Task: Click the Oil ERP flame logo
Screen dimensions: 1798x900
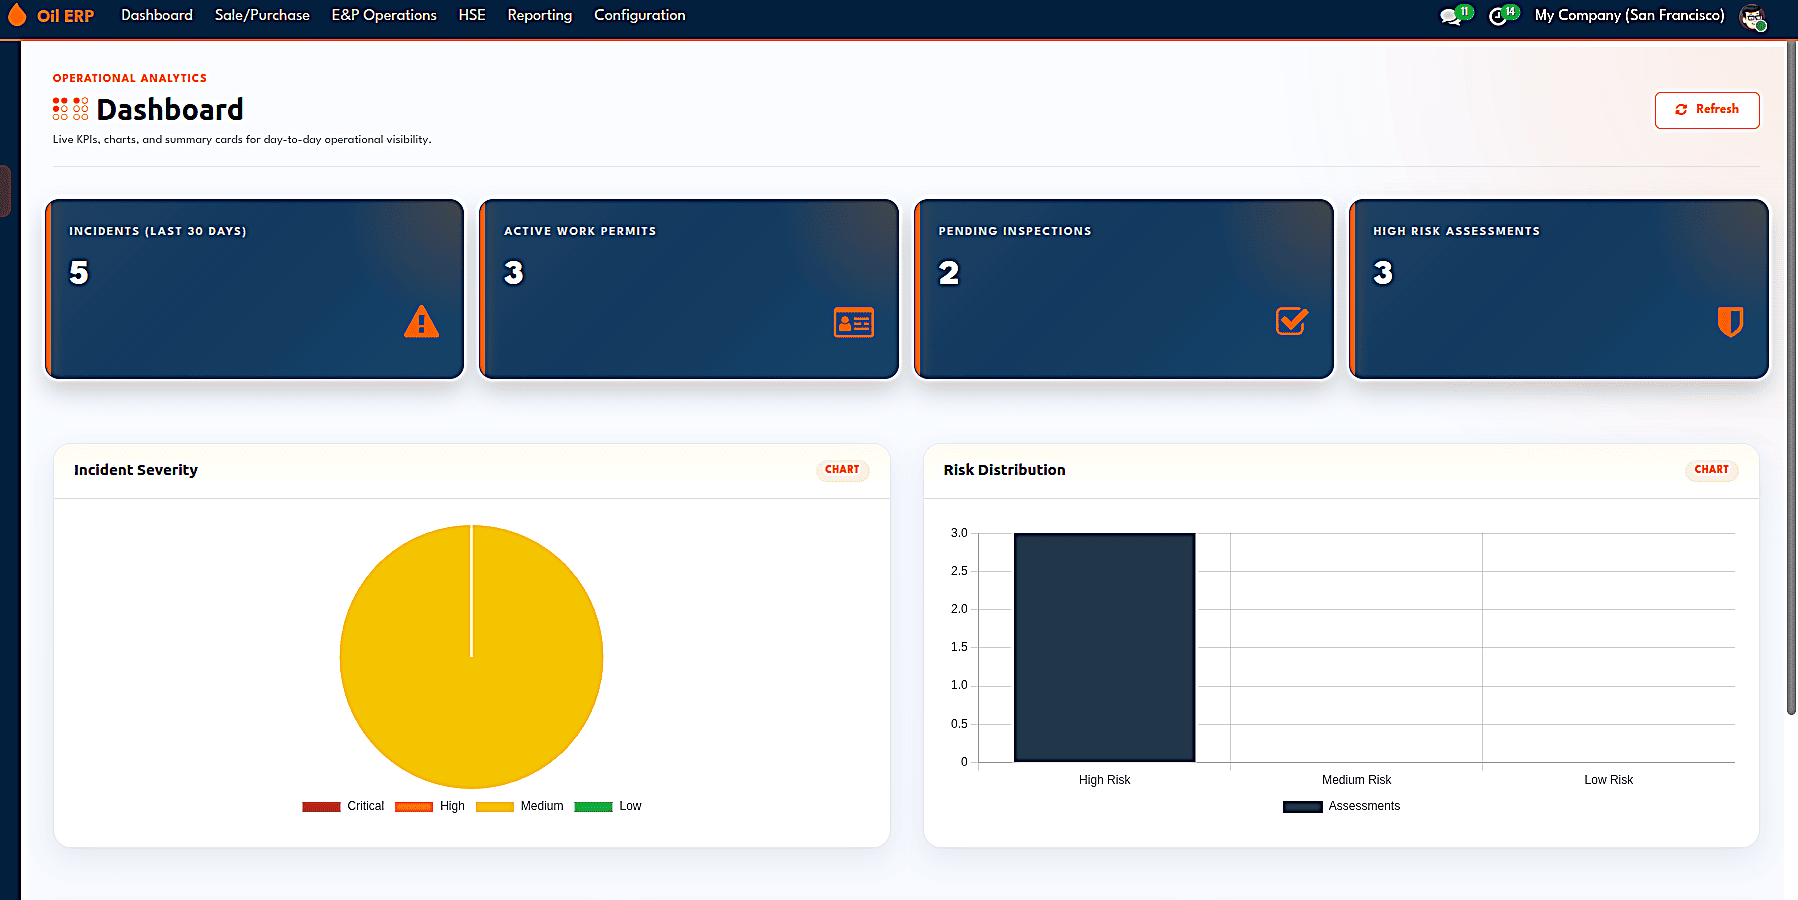Action: point(17,15)
